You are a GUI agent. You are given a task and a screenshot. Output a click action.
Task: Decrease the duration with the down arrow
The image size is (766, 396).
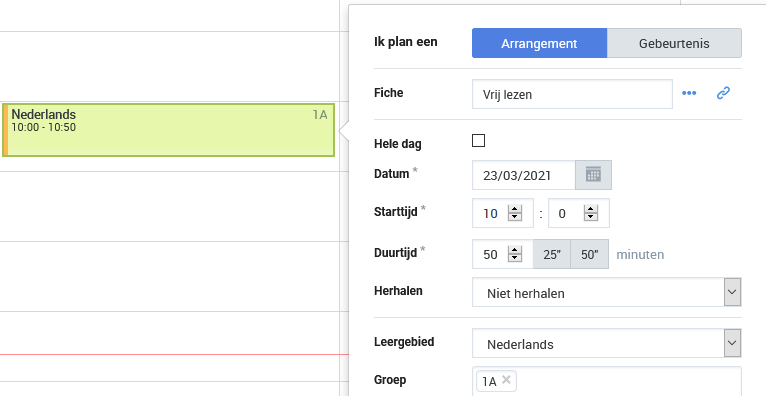(515, 258)
